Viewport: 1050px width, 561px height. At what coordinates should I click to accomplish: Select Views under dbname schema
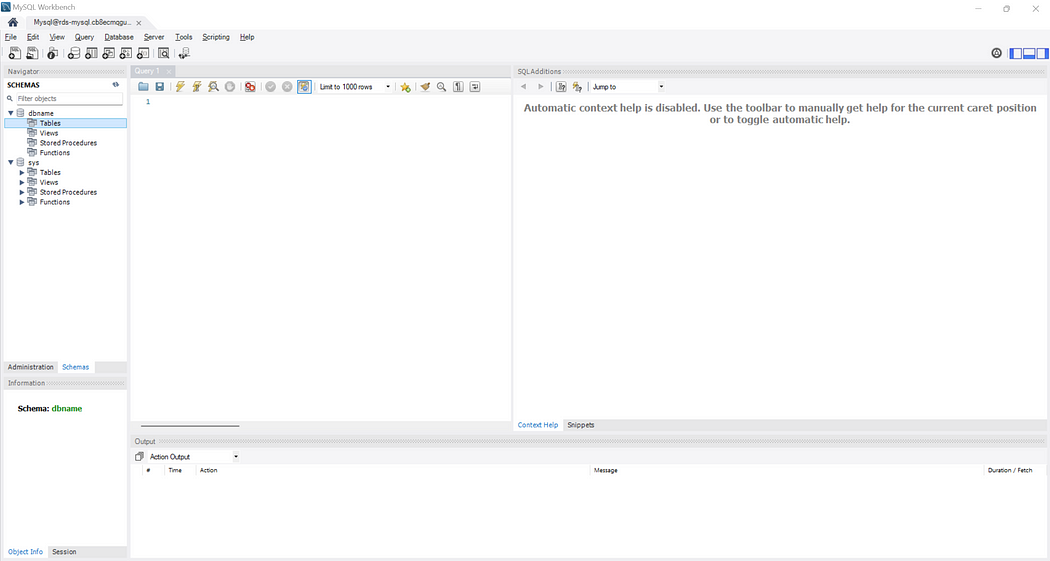click(49, 133)
